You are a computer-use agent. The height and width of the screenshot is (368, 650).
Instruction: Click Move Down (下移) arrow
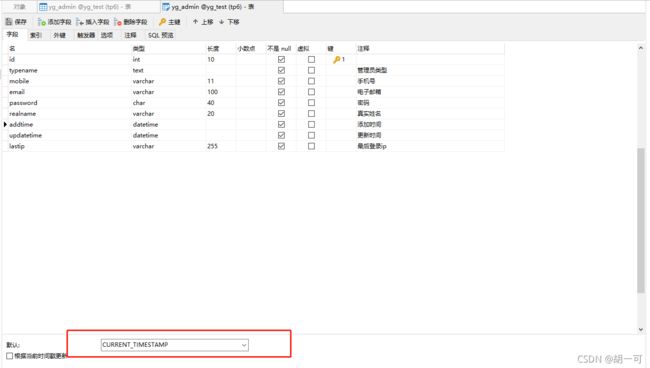point(221,22)
